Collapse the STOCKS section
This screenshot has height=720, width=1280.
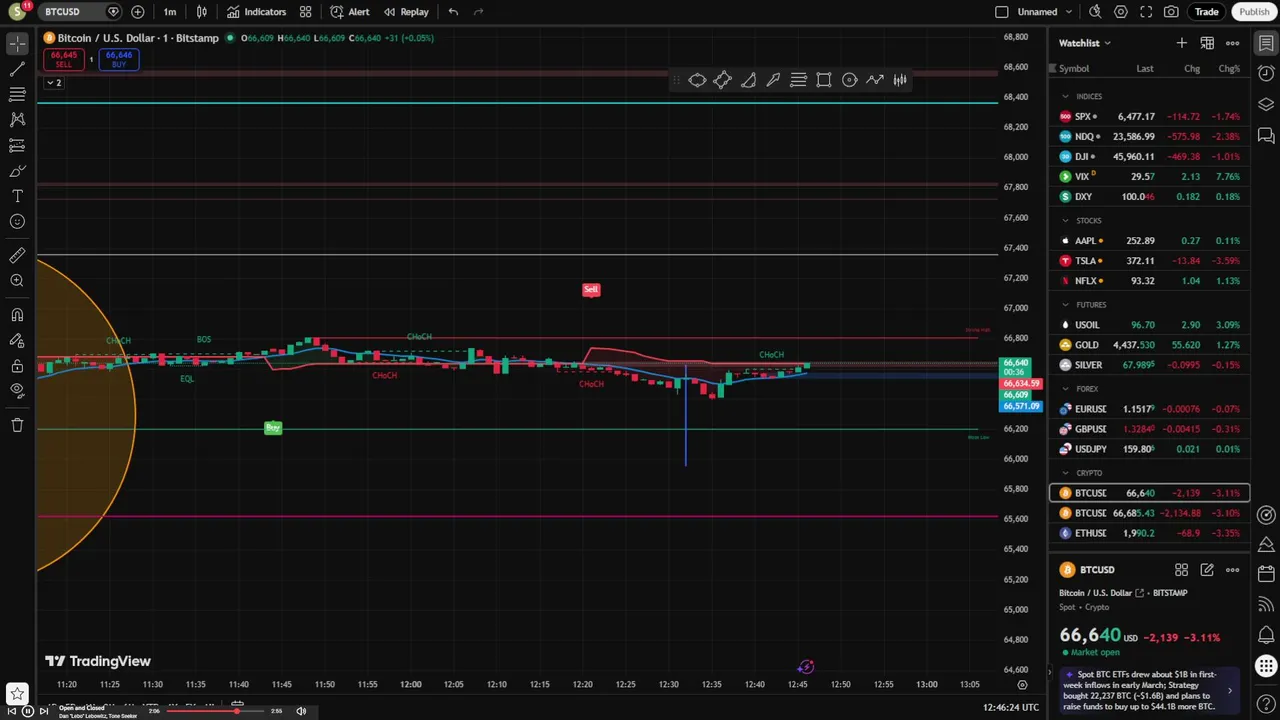[1067, 220]
